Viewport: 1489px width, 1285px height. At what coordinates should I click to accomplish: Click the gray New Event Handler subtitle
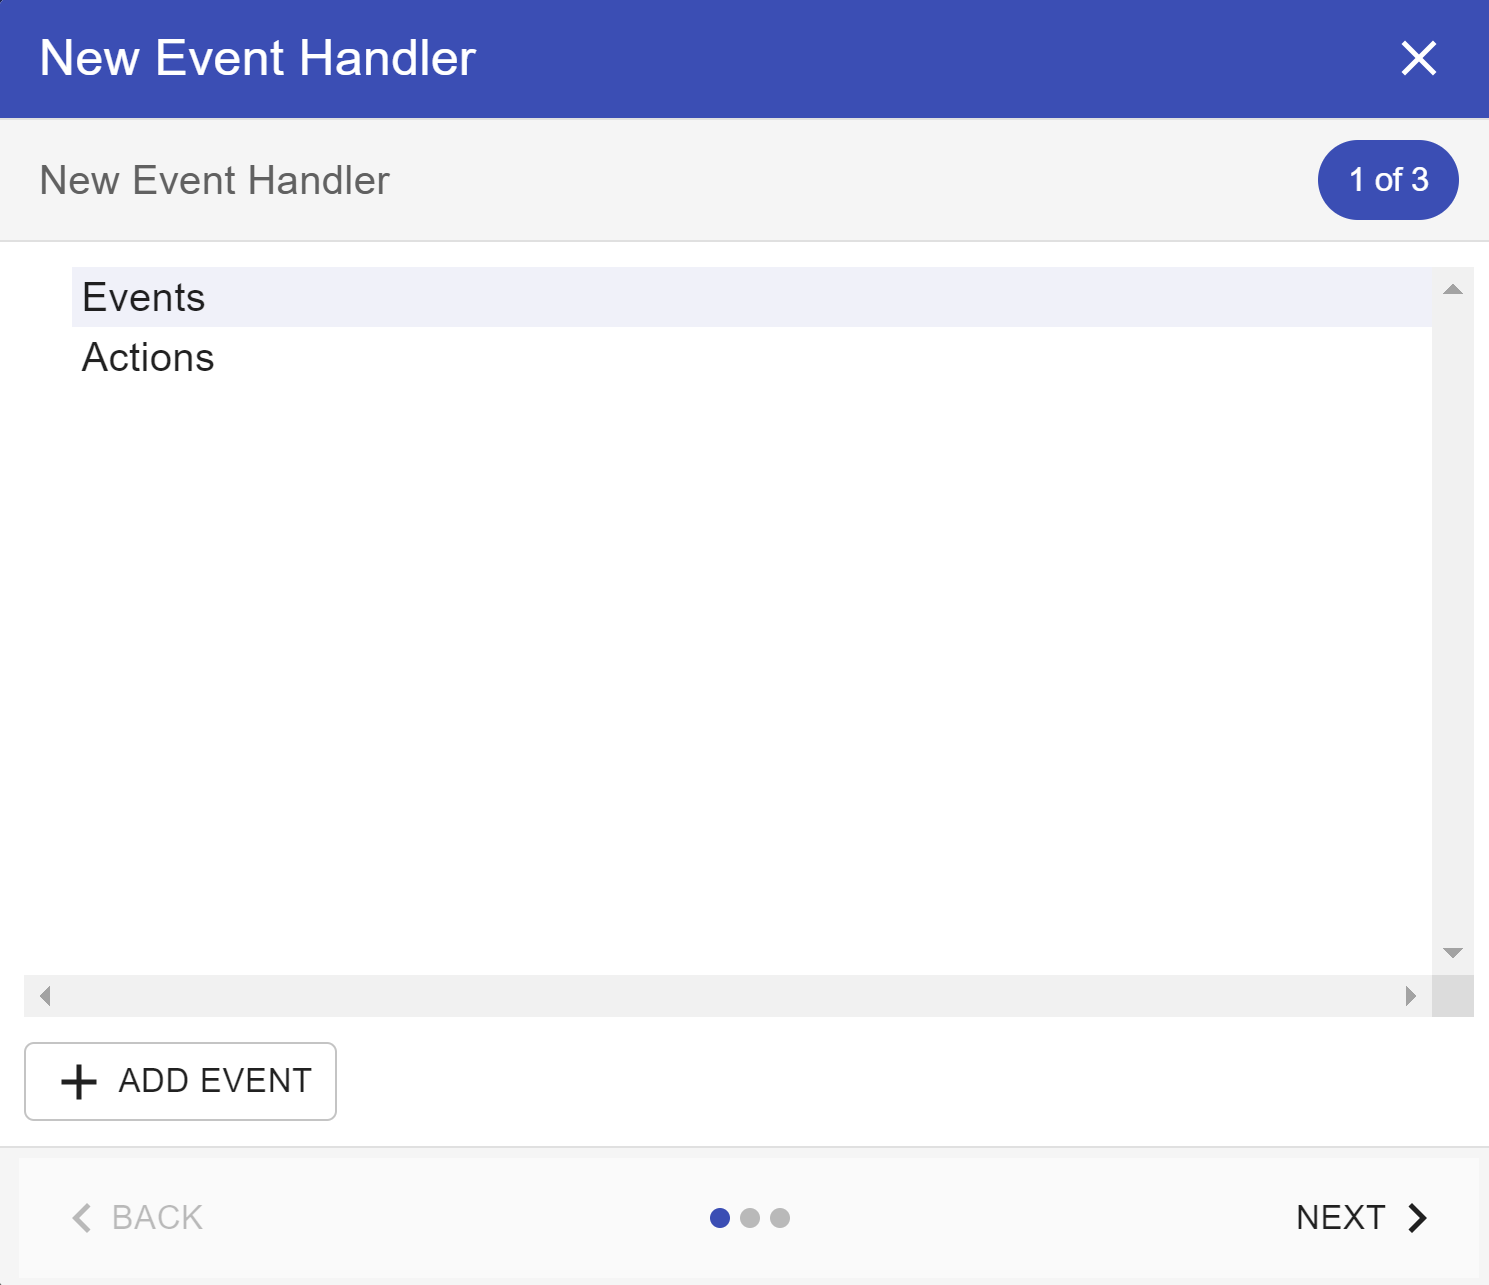tap(214, 181)
